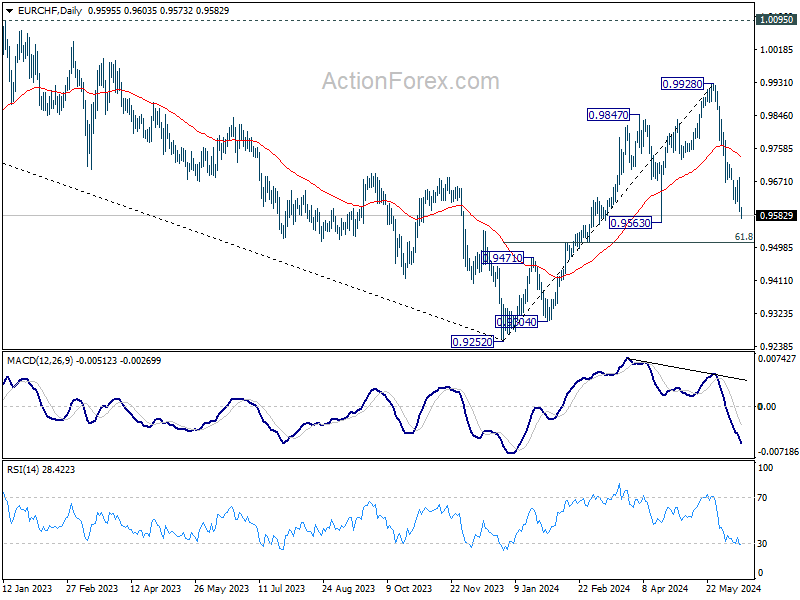The height and width of the screenshot is (600, 800).
Task: Click the 22 May 2024 date label
Action: [734, 588]
